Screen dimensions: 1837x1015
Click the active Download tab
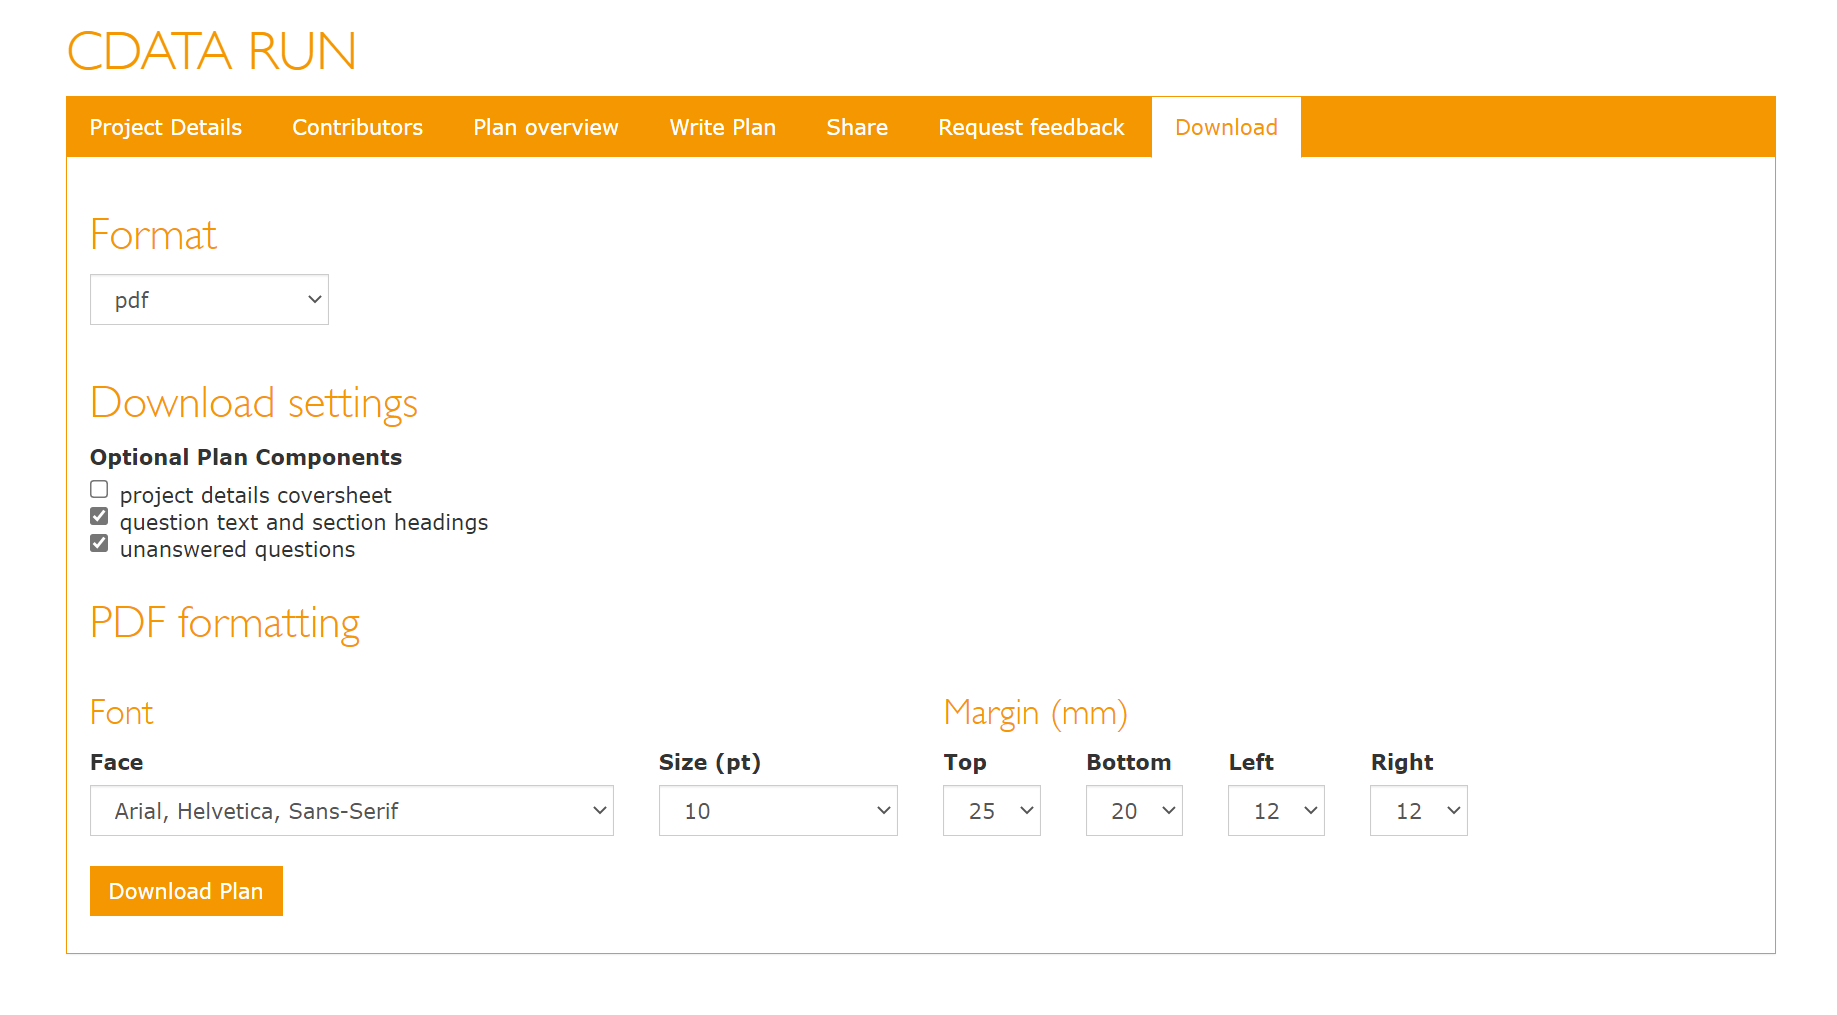(x=1226, y=127)
